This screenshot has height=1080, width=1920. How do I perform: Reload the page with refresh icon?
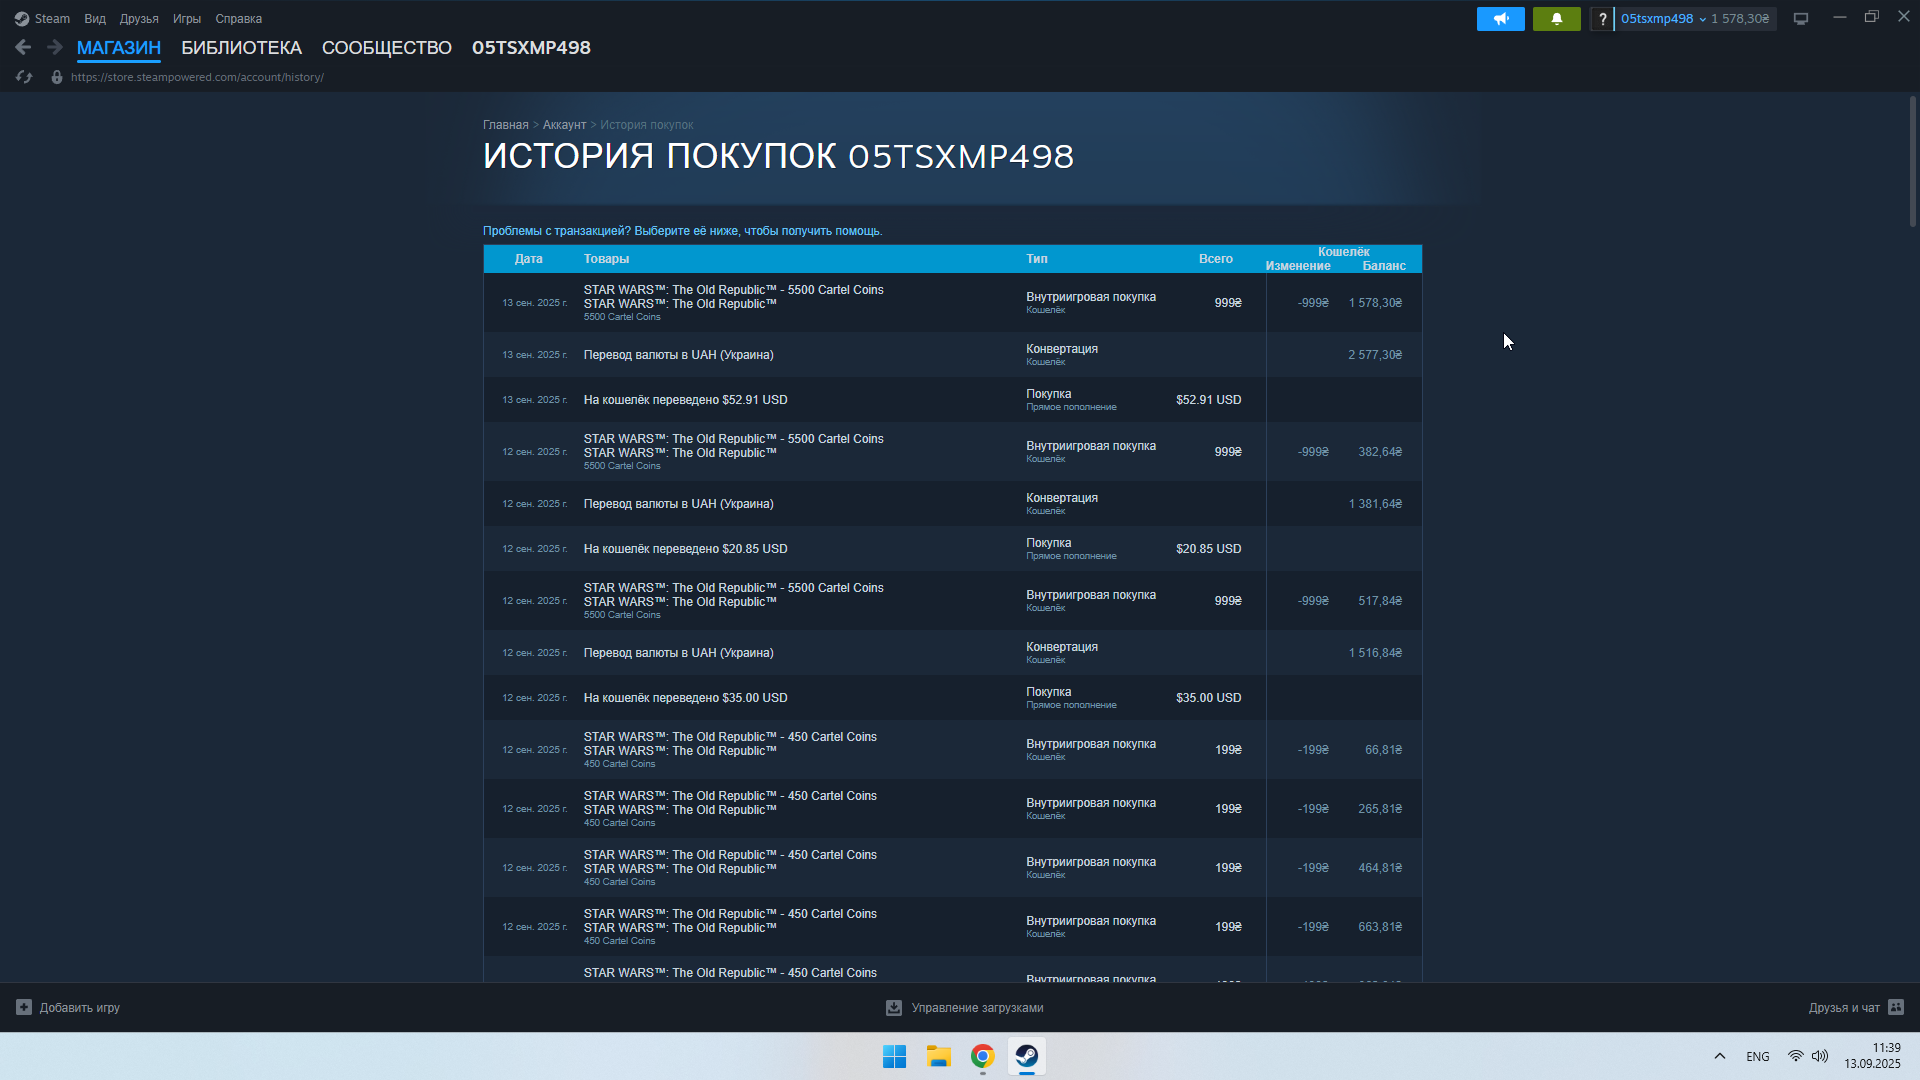pos(24,77)
